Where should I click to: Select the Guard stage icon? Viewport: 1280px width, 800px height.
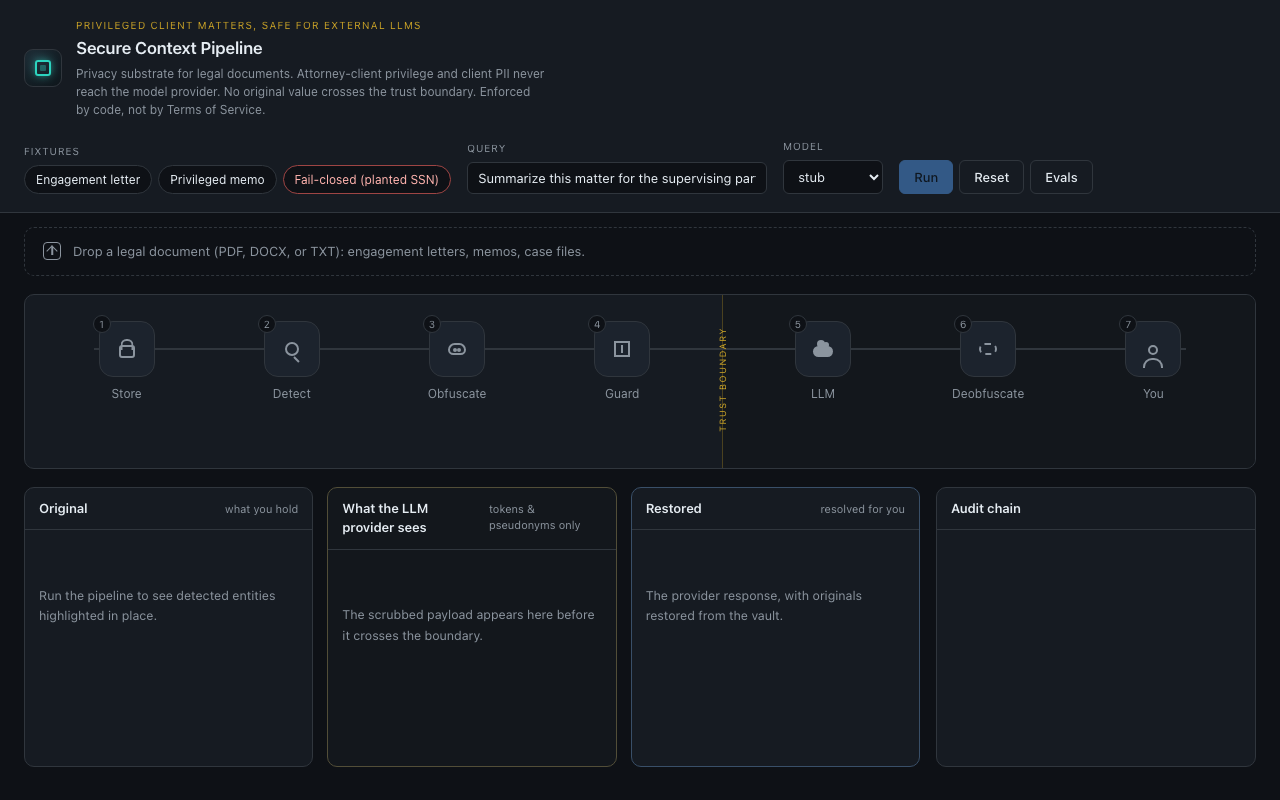[622, 349]
